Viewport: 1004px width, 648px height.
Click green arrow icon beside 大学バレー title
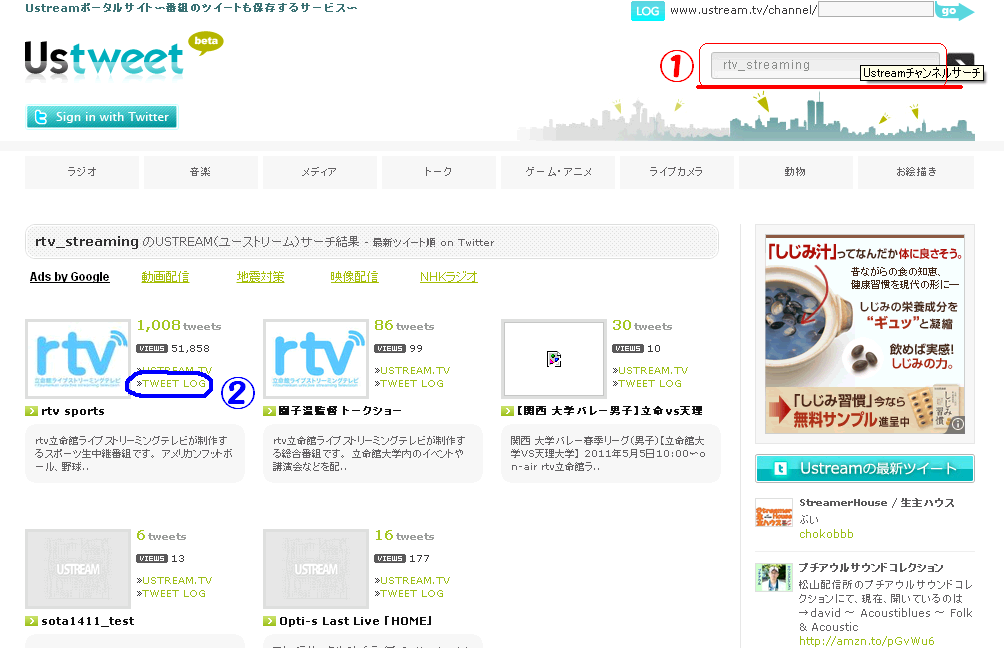coord(507,411)
